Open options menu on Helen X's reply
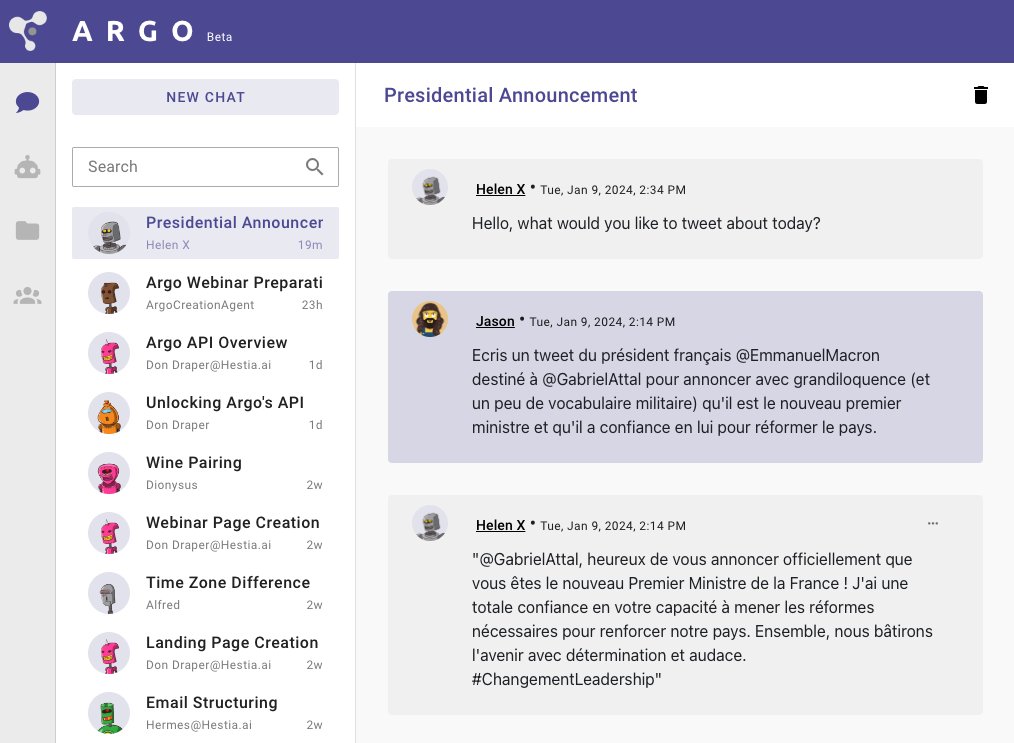This screenshot has height=743, width=1014. click(x=933, y=523)
